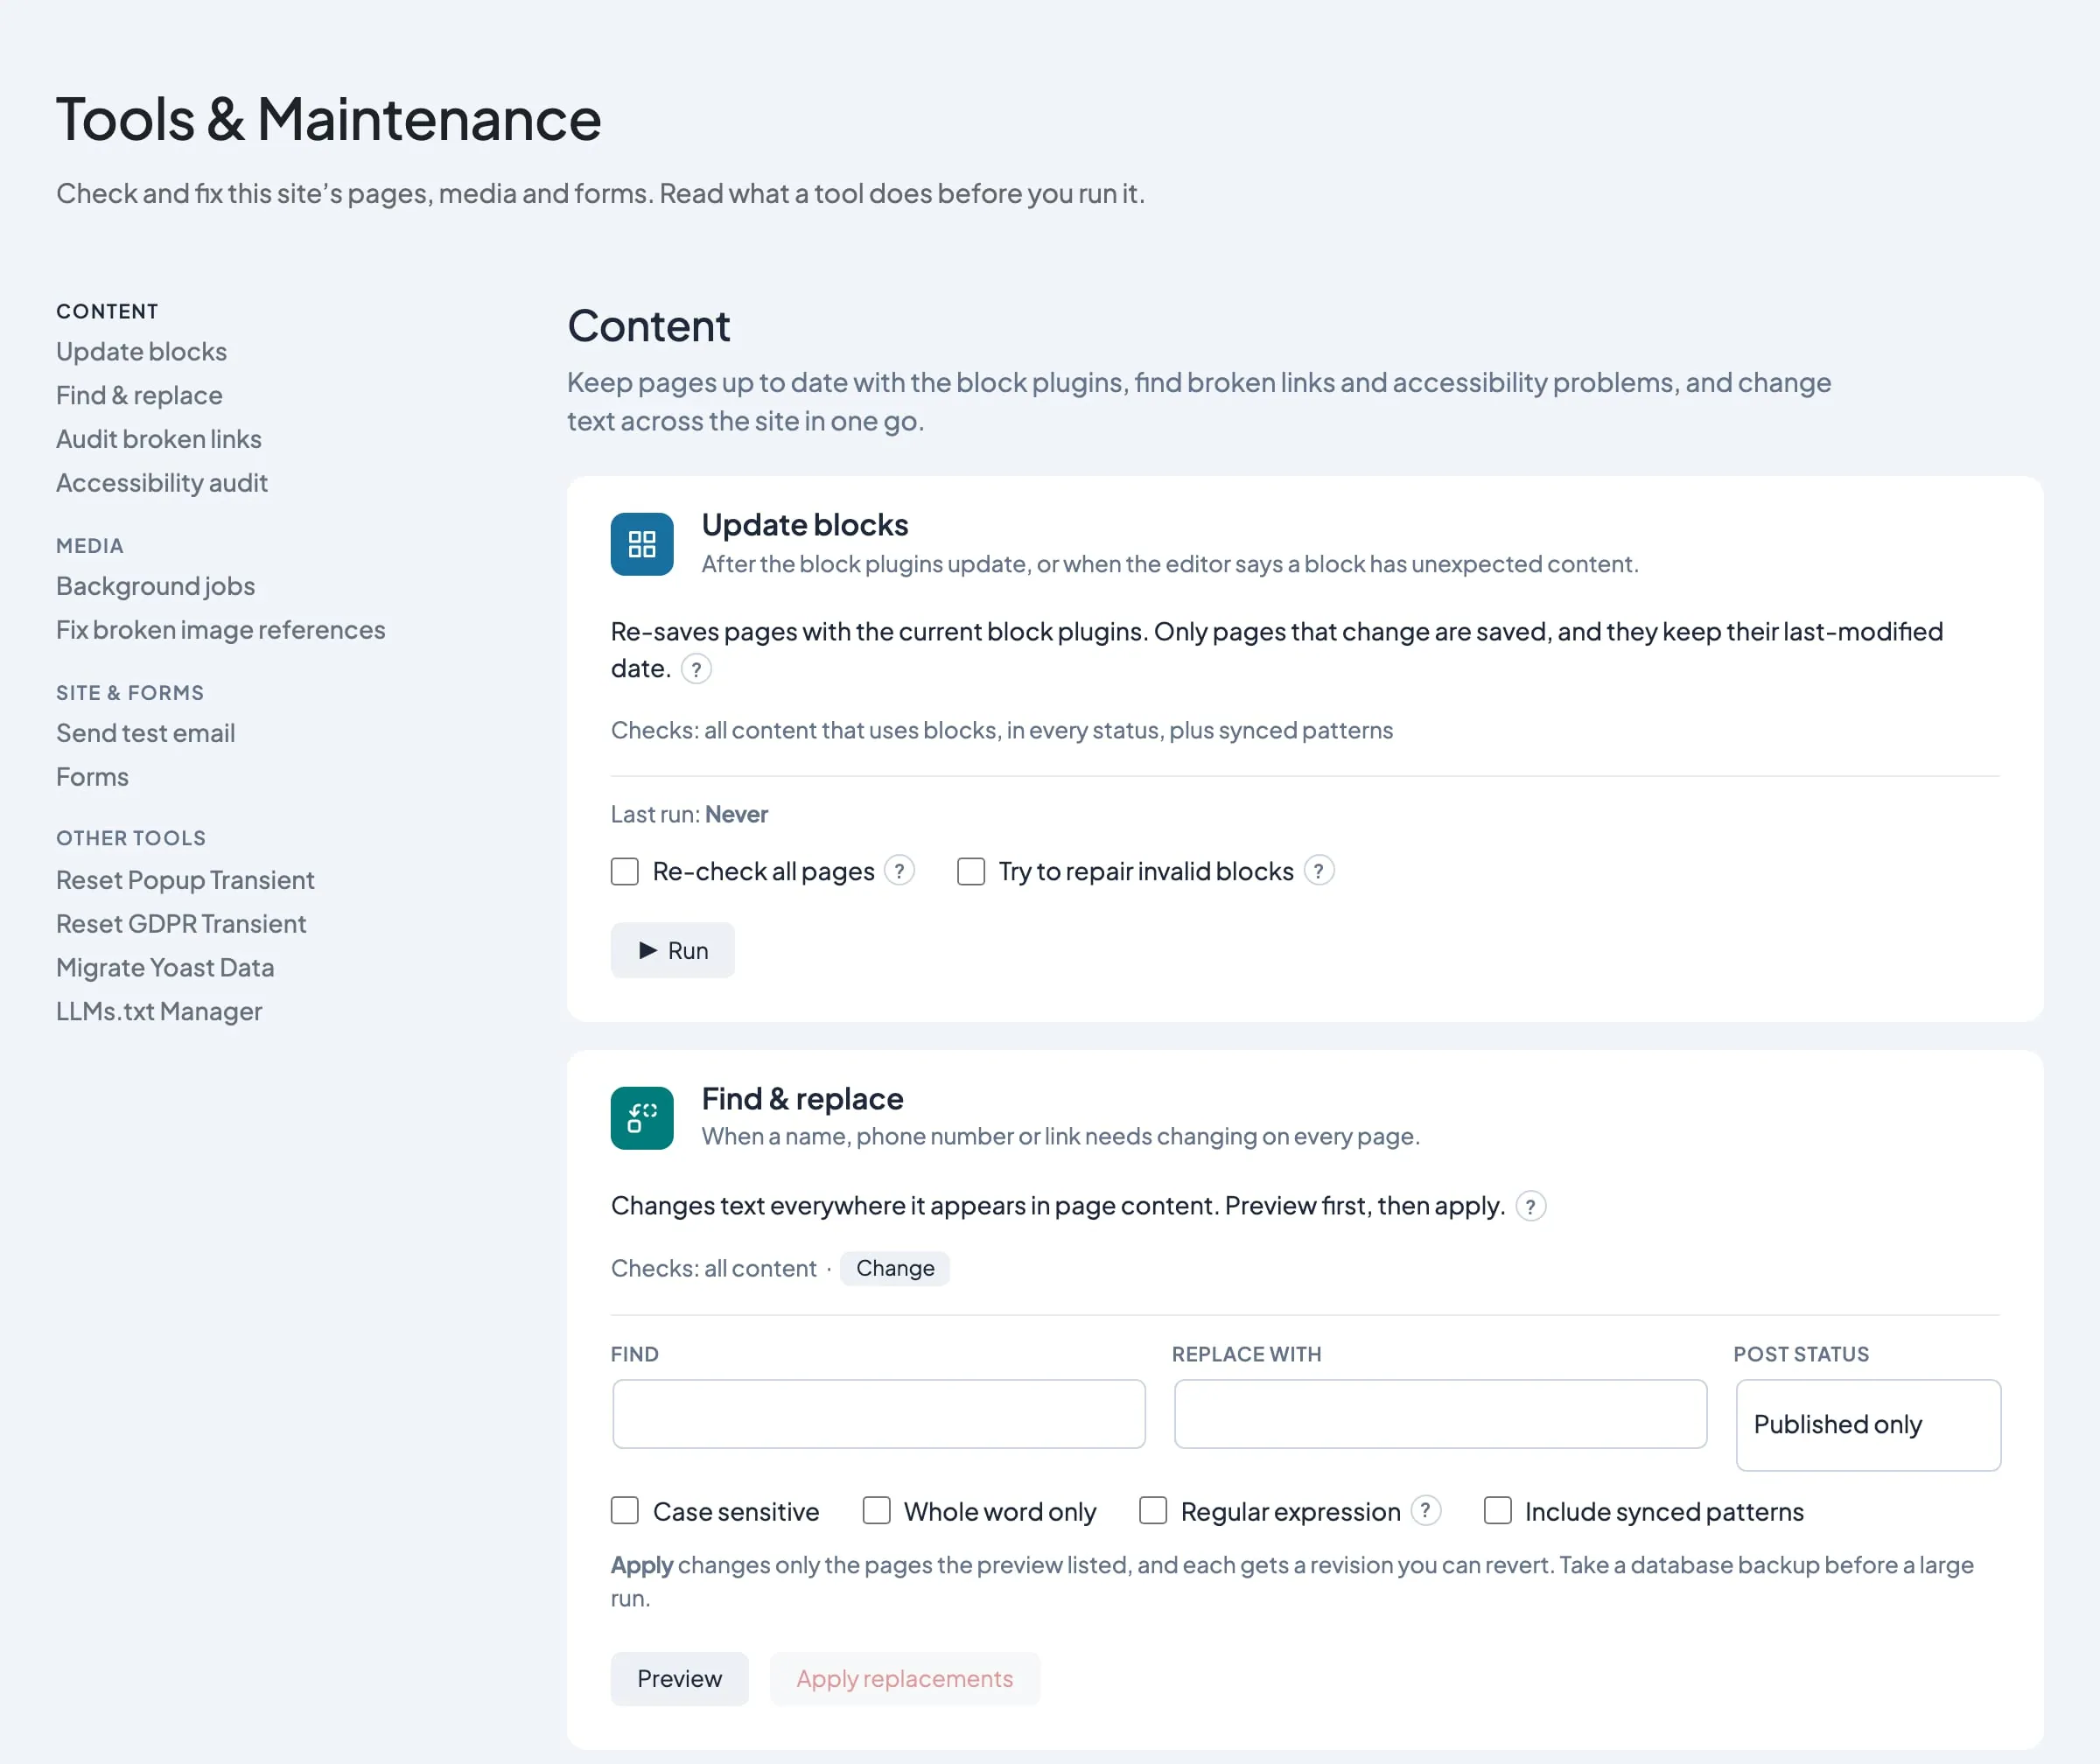Click the Preview button
Screen dimensions: 2100x1764
click(679, 1678)
